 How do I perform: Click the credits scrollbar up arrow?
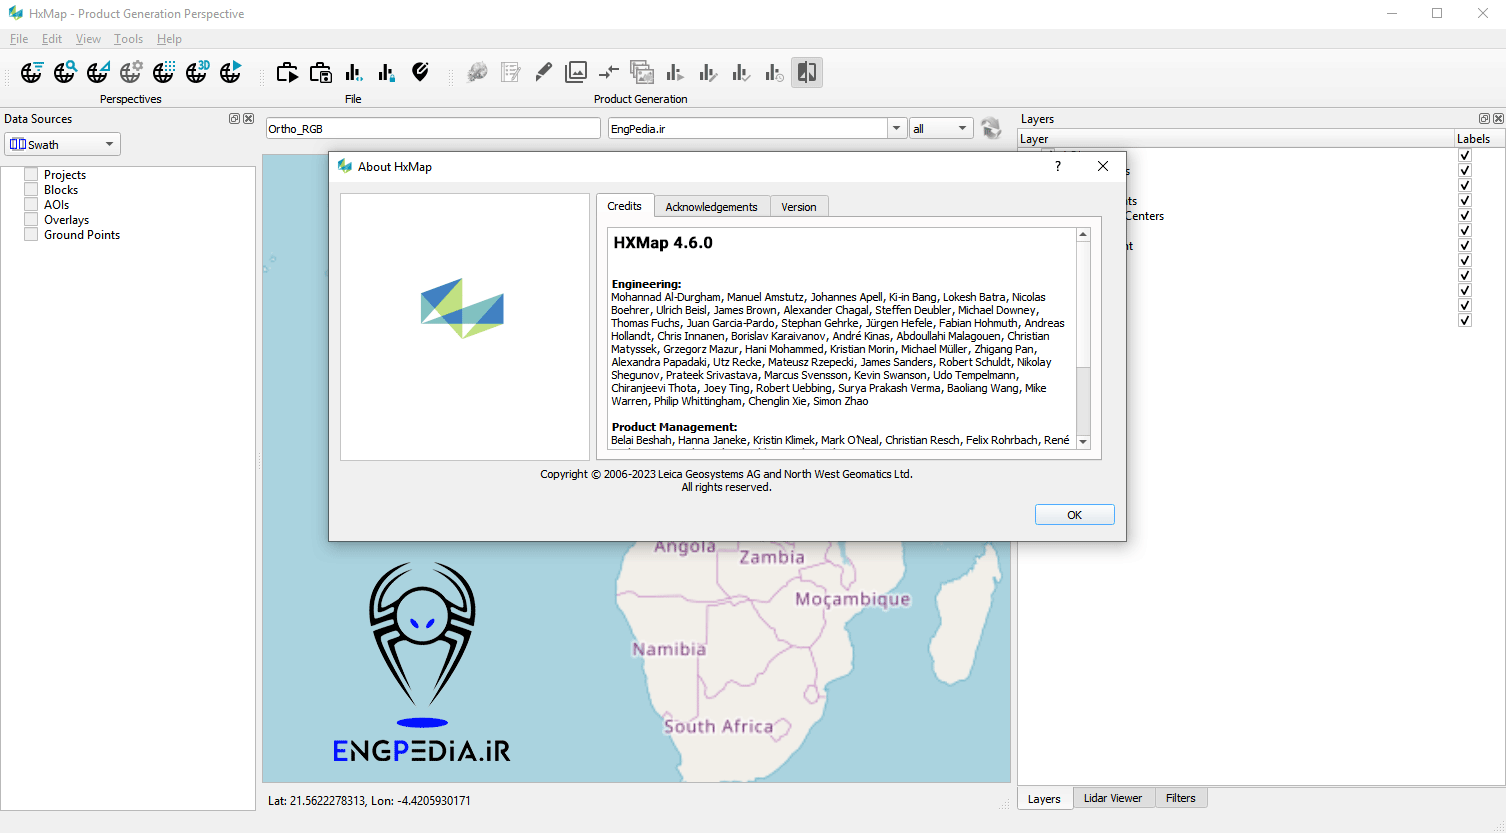(1083, 235)
